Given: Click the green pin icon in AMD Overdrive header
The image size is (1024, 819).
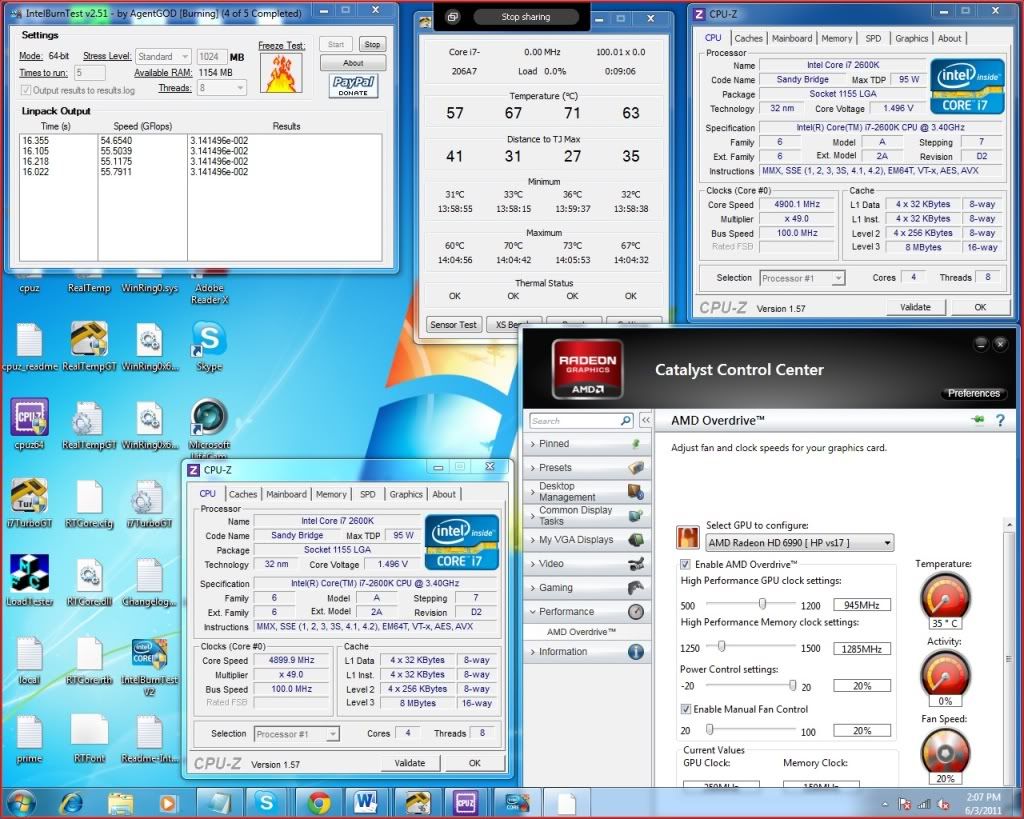Looking at the screenshot, I should [978, 420].
